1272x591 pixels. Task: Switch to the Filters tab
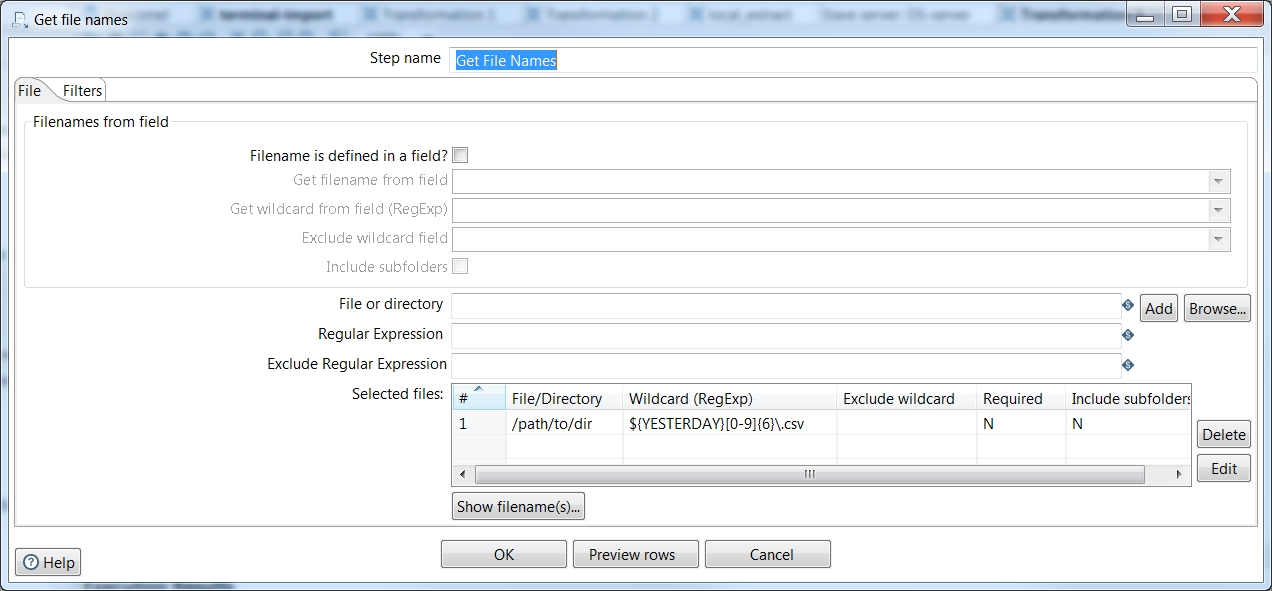(82, 90)
